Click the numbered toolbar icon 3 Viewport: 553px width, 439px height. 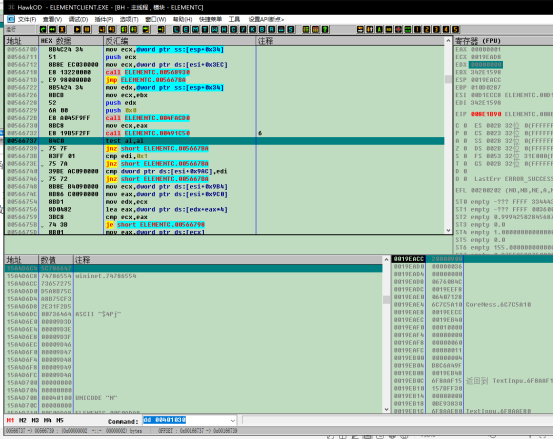pos(436,30)
